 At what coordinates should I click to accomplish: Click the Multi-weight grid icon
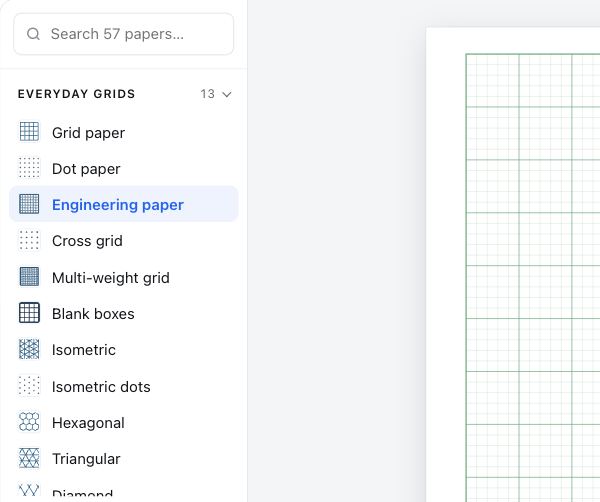click(x=29, y=277)
